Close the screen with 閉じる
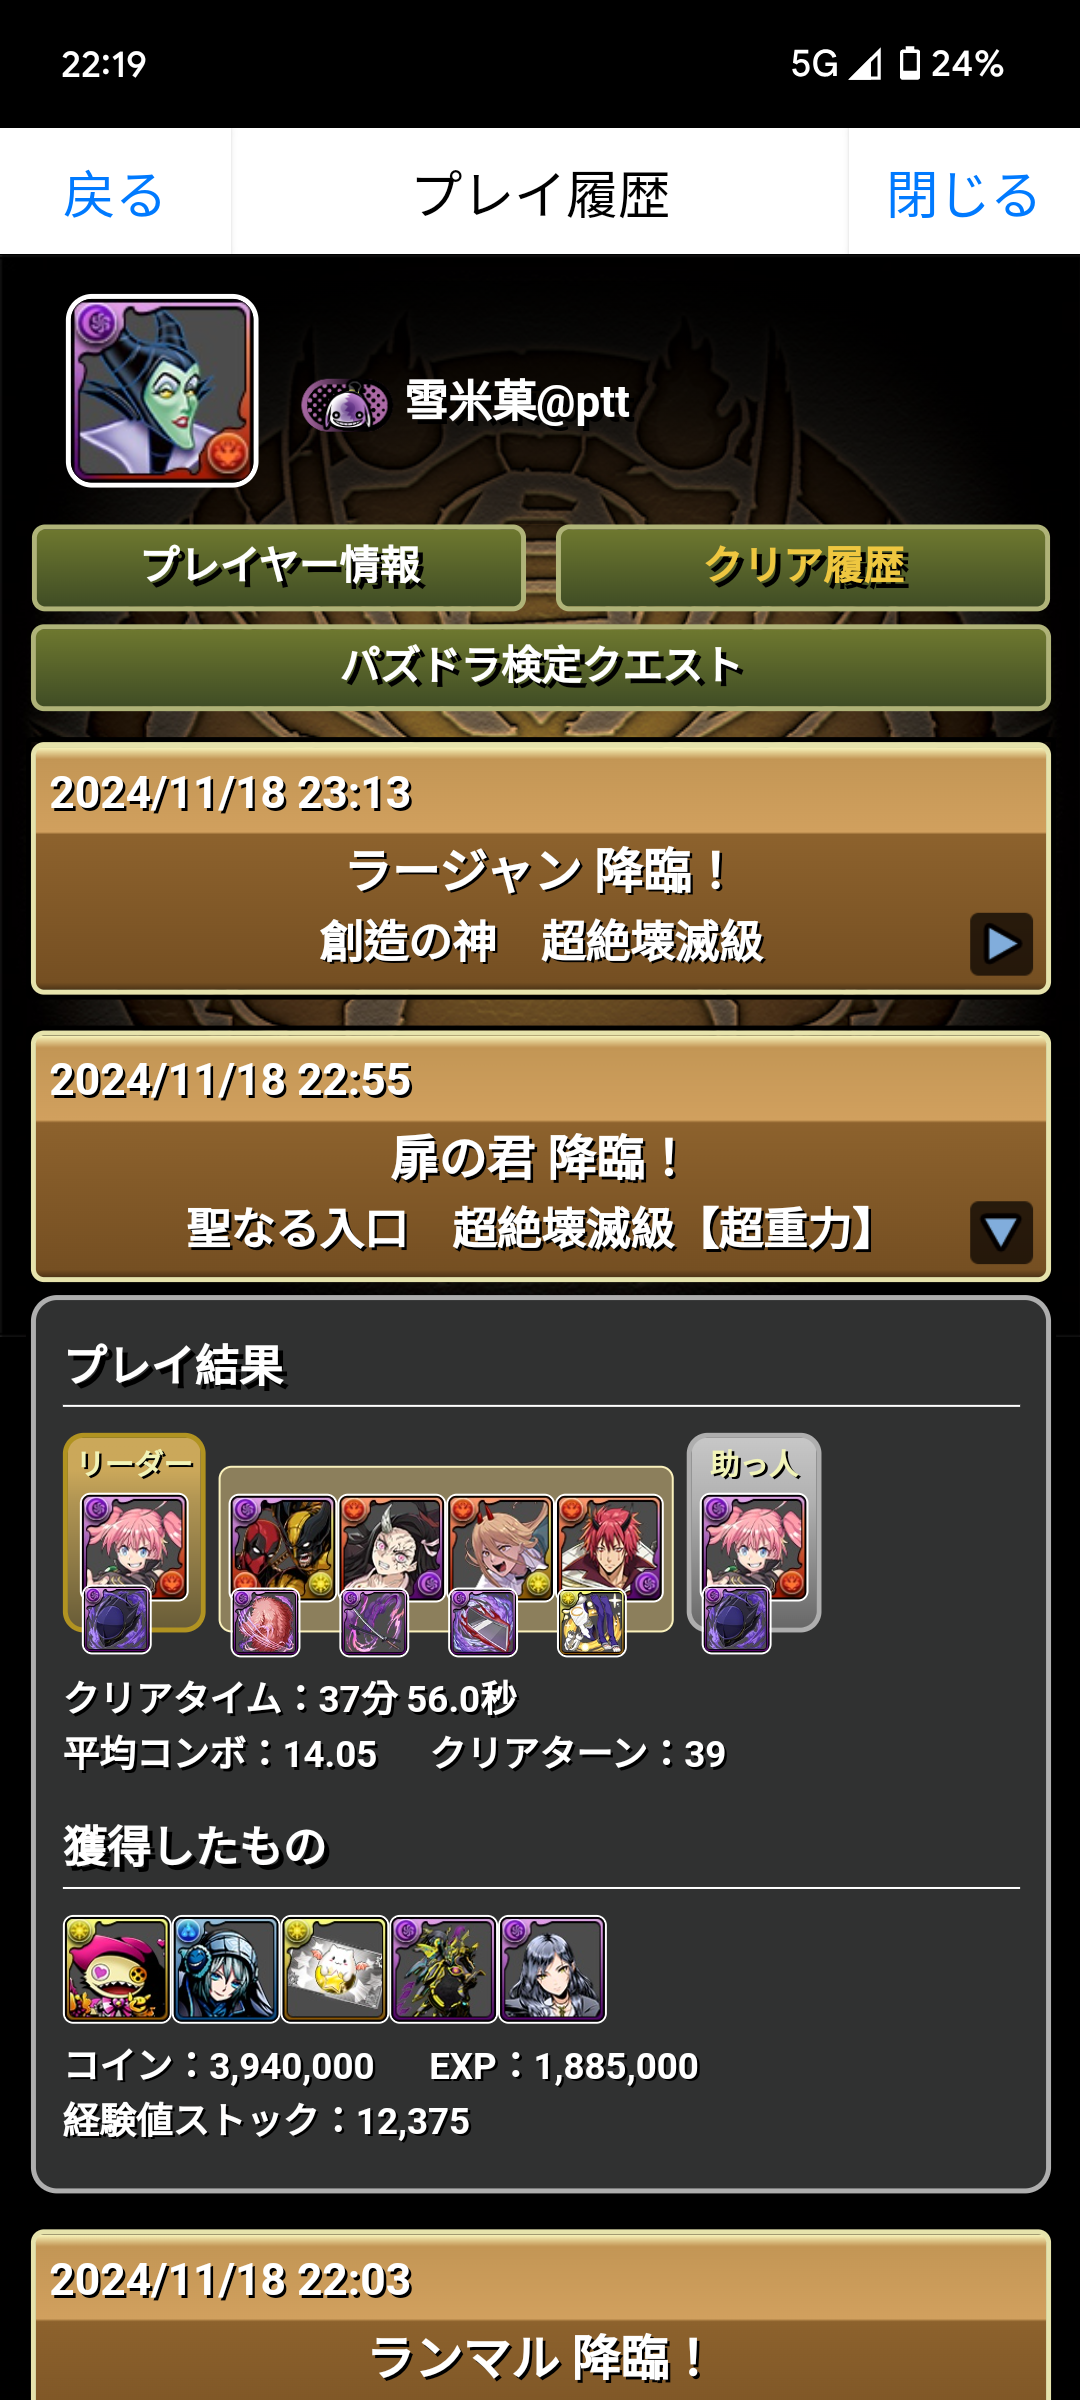 tap(963, 193)
